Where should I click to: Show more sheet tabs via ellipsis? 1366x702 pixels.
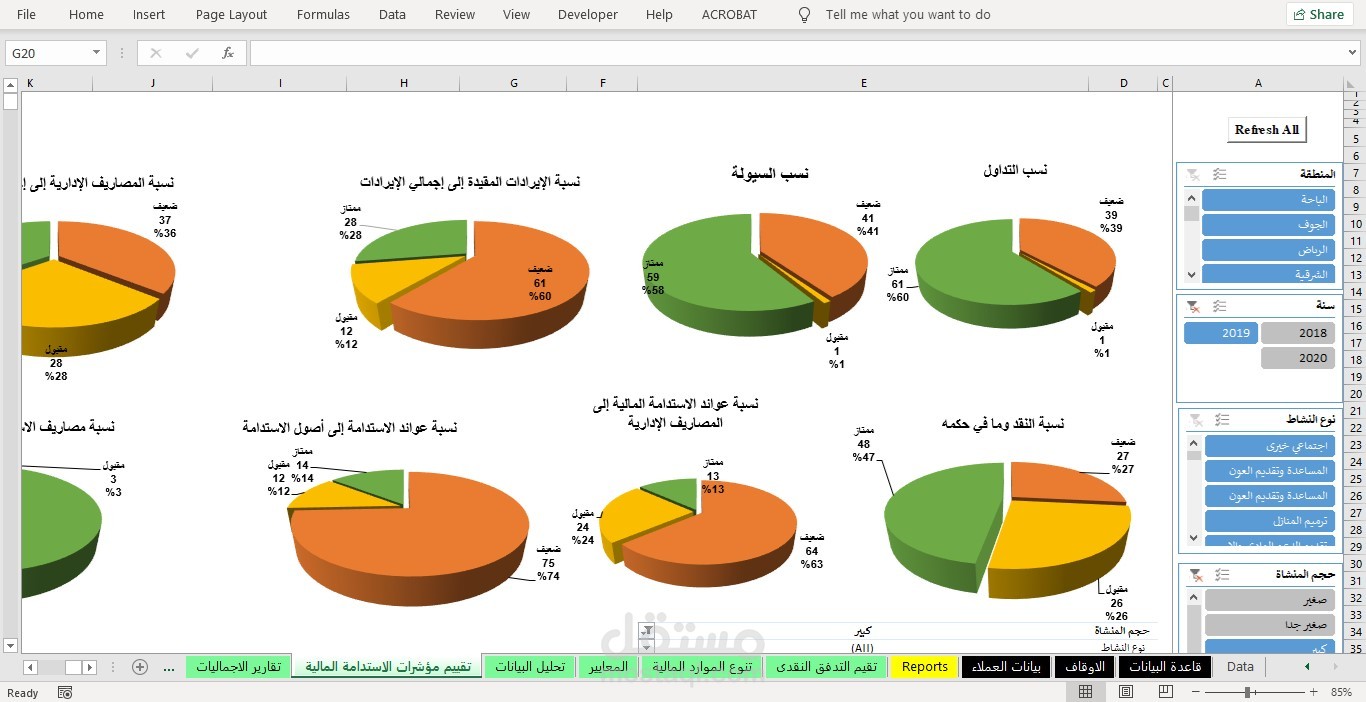pyautogui.click(x=168, y=667)
